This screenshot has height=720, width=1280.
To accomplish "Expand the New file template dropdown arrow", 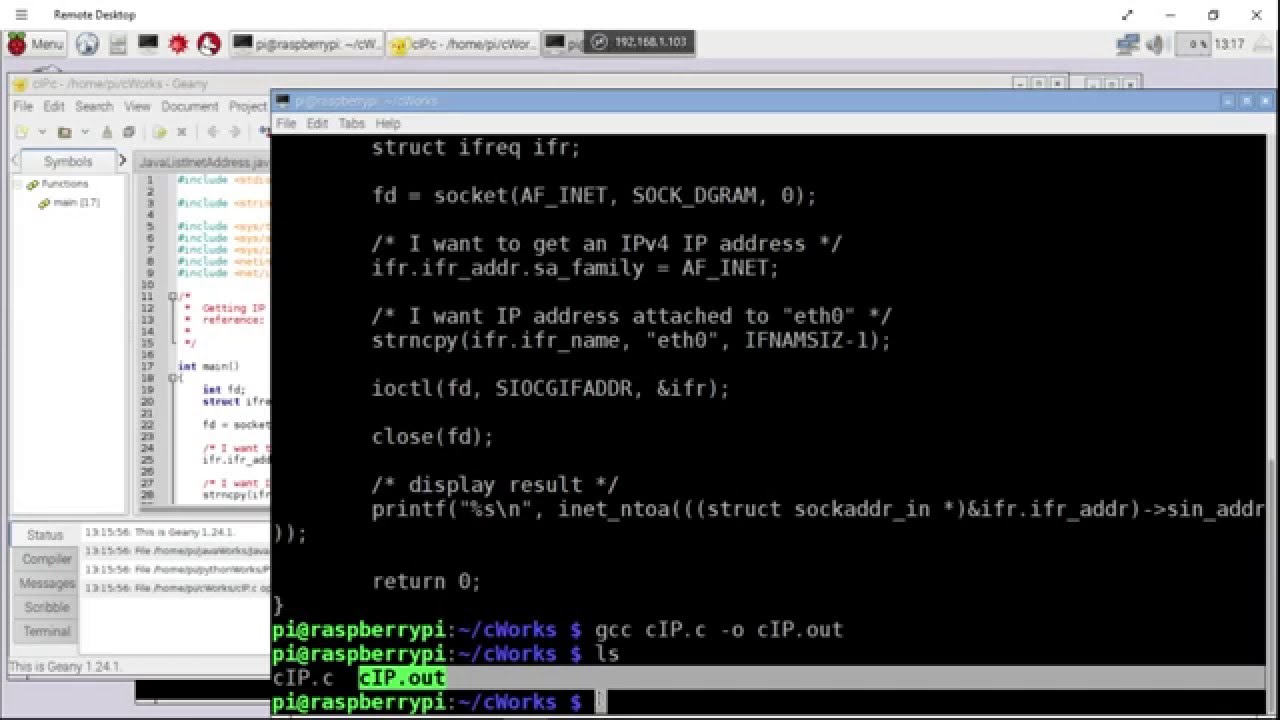I will pyautogui.click(x=42, y=132).
